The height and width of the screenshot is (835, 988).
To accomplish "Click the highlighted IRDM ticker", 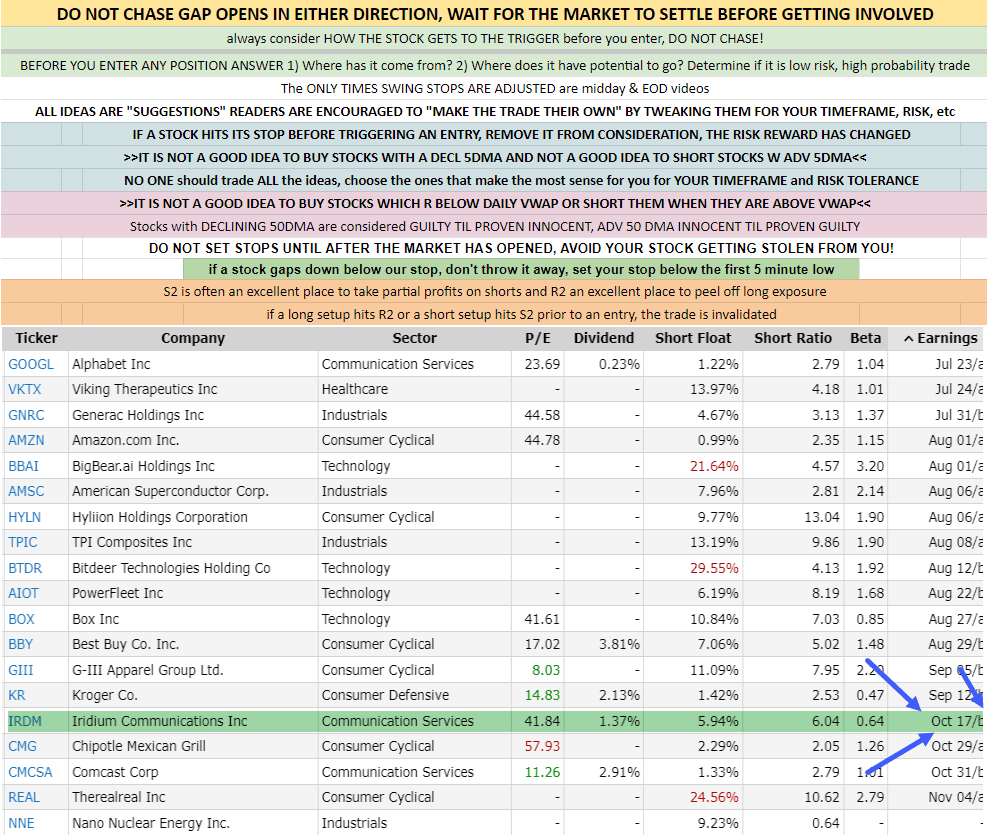I will pos(27,721).
